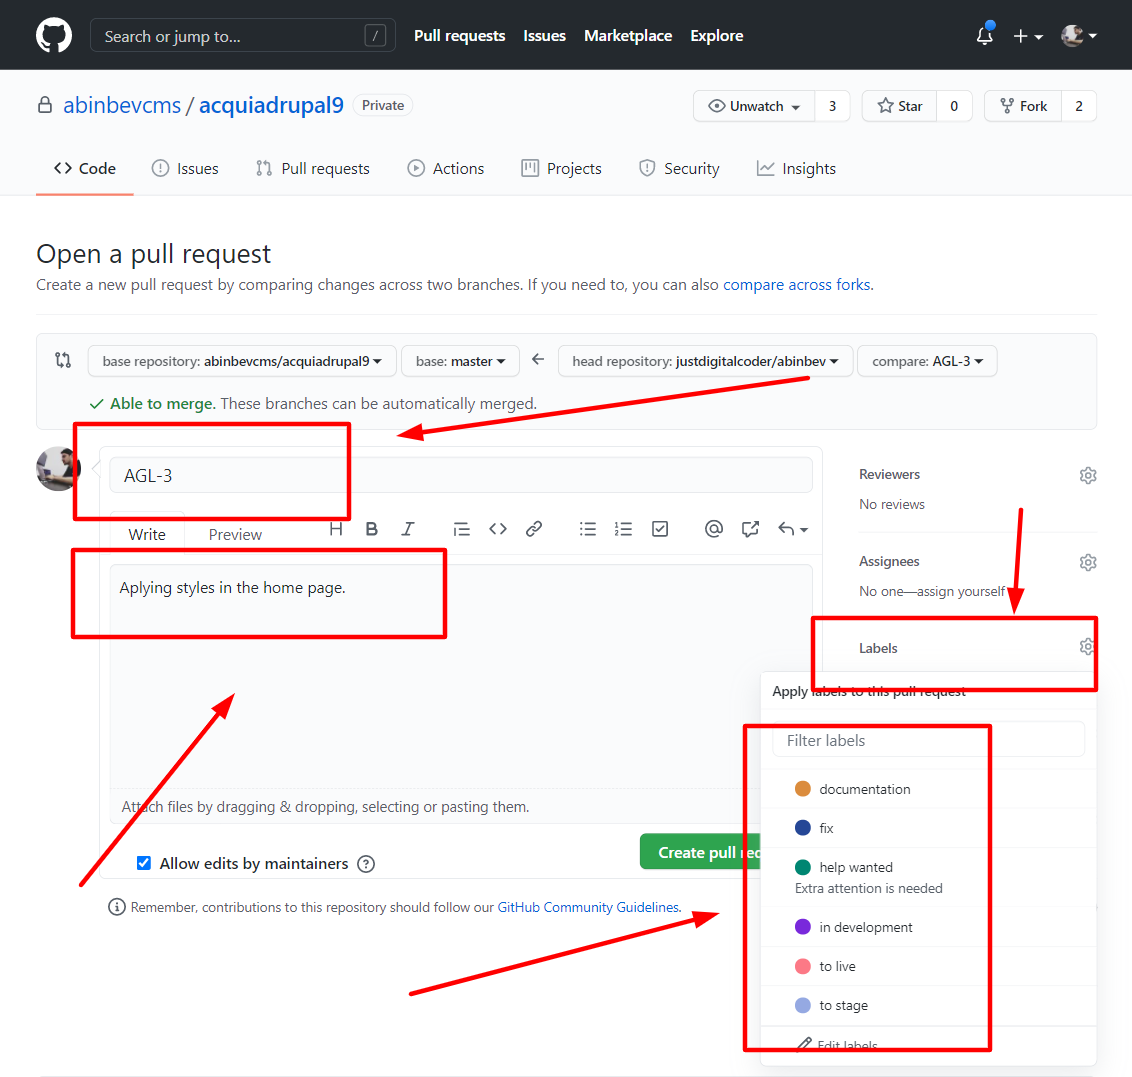Open saved replies dropdown
This screenshot has height=1077, width=1132.
coord(792,529)
